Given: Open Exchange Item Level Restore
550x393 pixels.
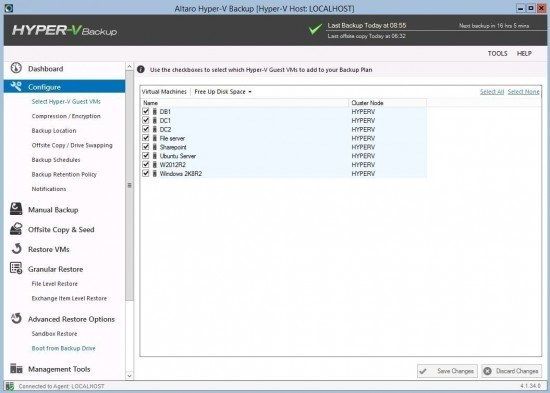Looking at the screenshot, I should click(69, 298).
